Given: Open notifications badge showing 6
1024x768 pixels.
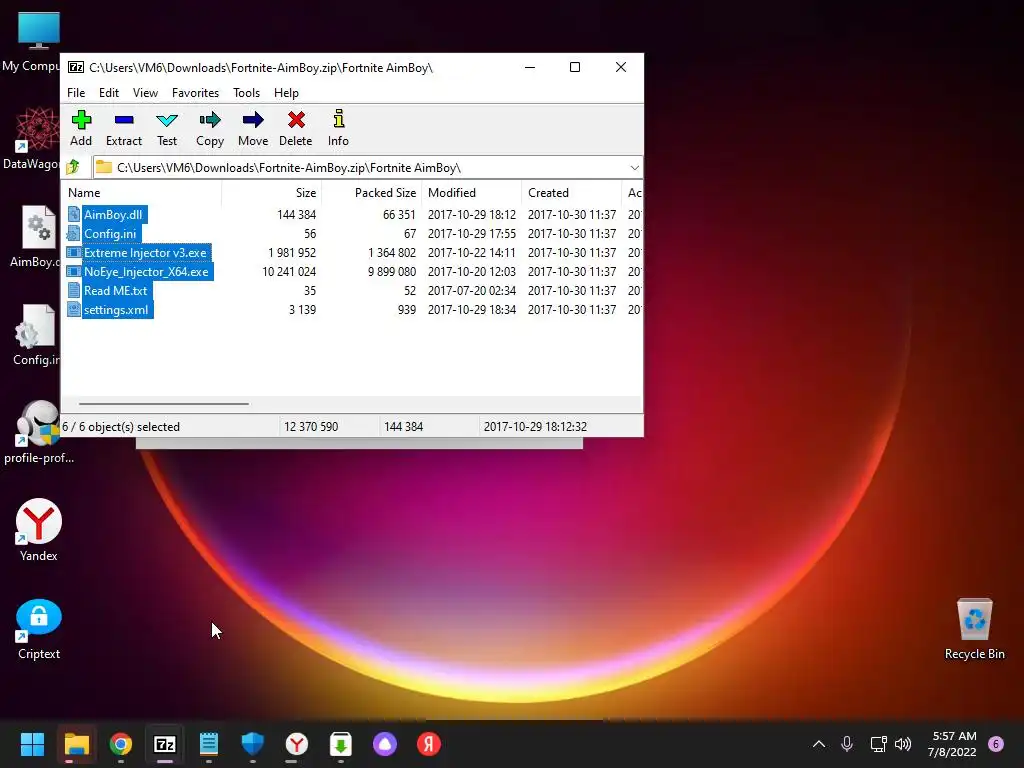Looking at the screenshot, I should coord(996,744).
